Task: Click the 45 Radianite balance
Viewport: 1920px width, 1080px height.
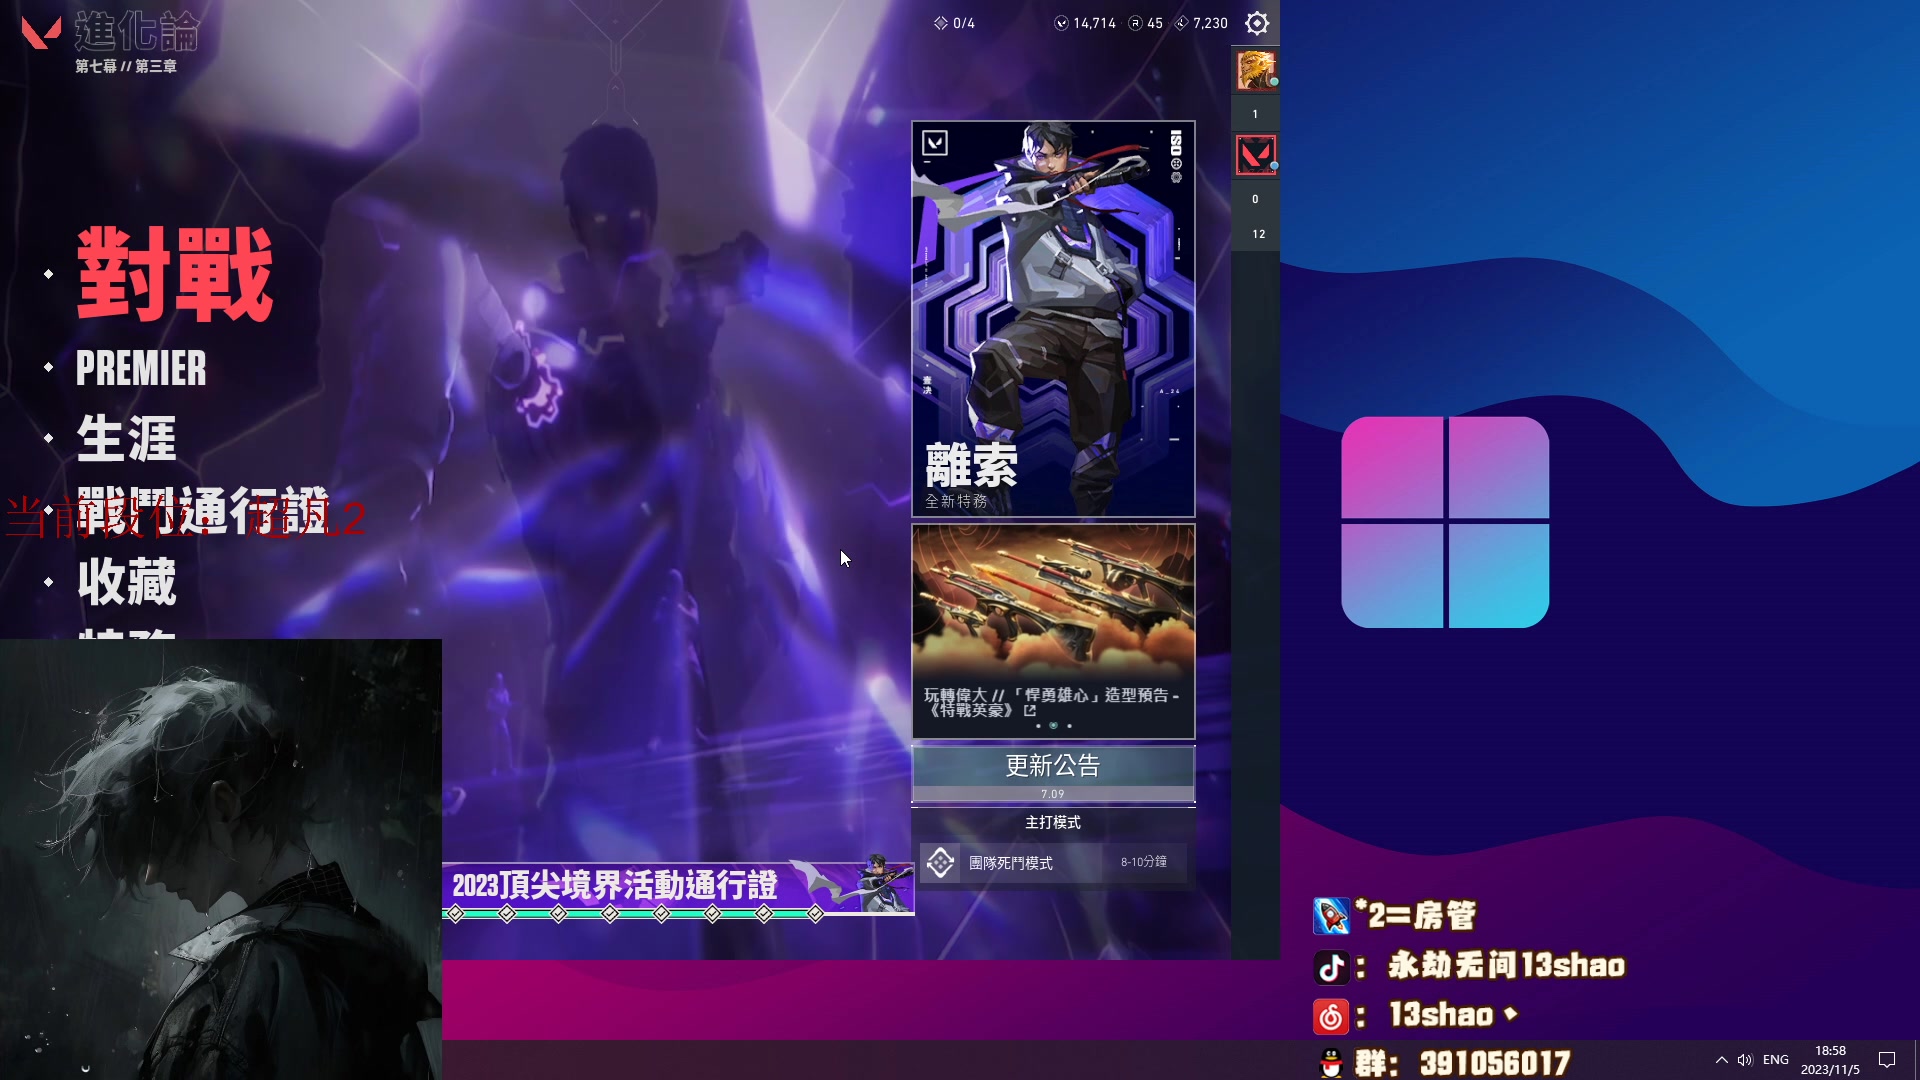Action: pos(1155,23)
